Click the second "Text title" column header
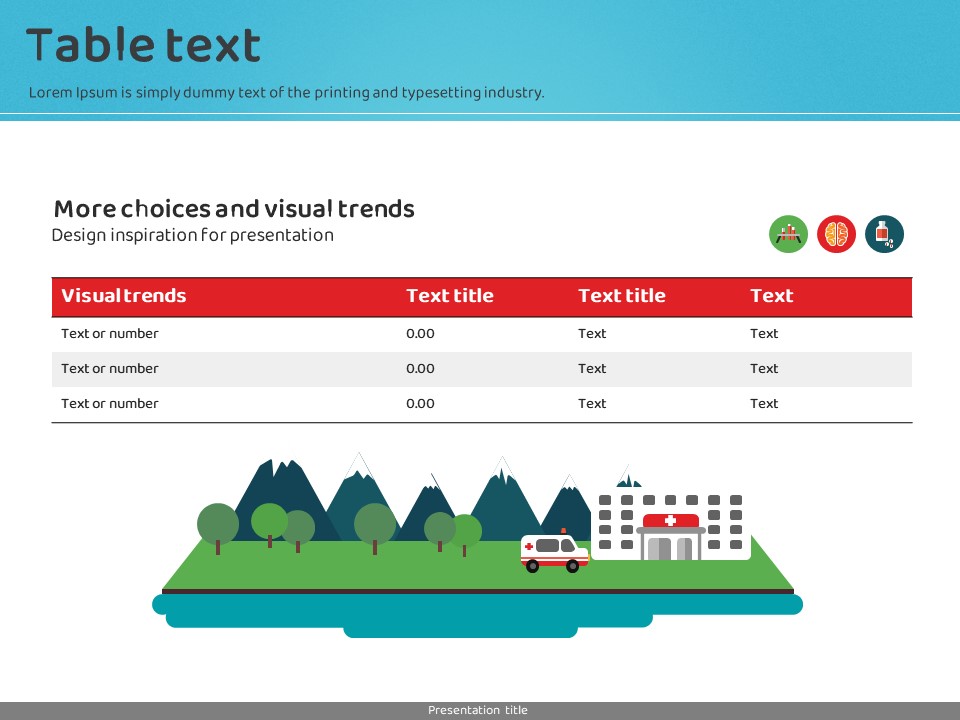960x720 pixels. (x=621, y=296)
